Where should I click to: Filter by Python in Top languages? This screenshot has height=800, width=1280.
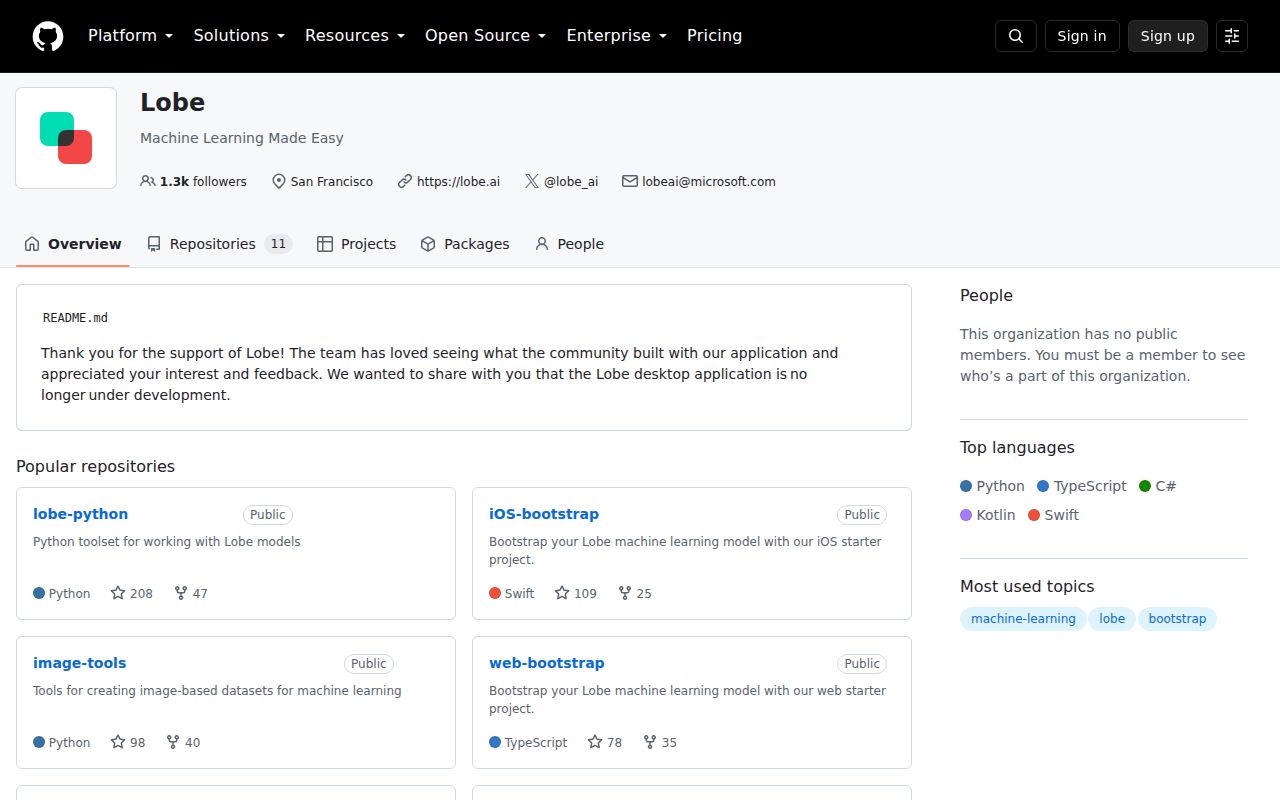coord(992,486)
